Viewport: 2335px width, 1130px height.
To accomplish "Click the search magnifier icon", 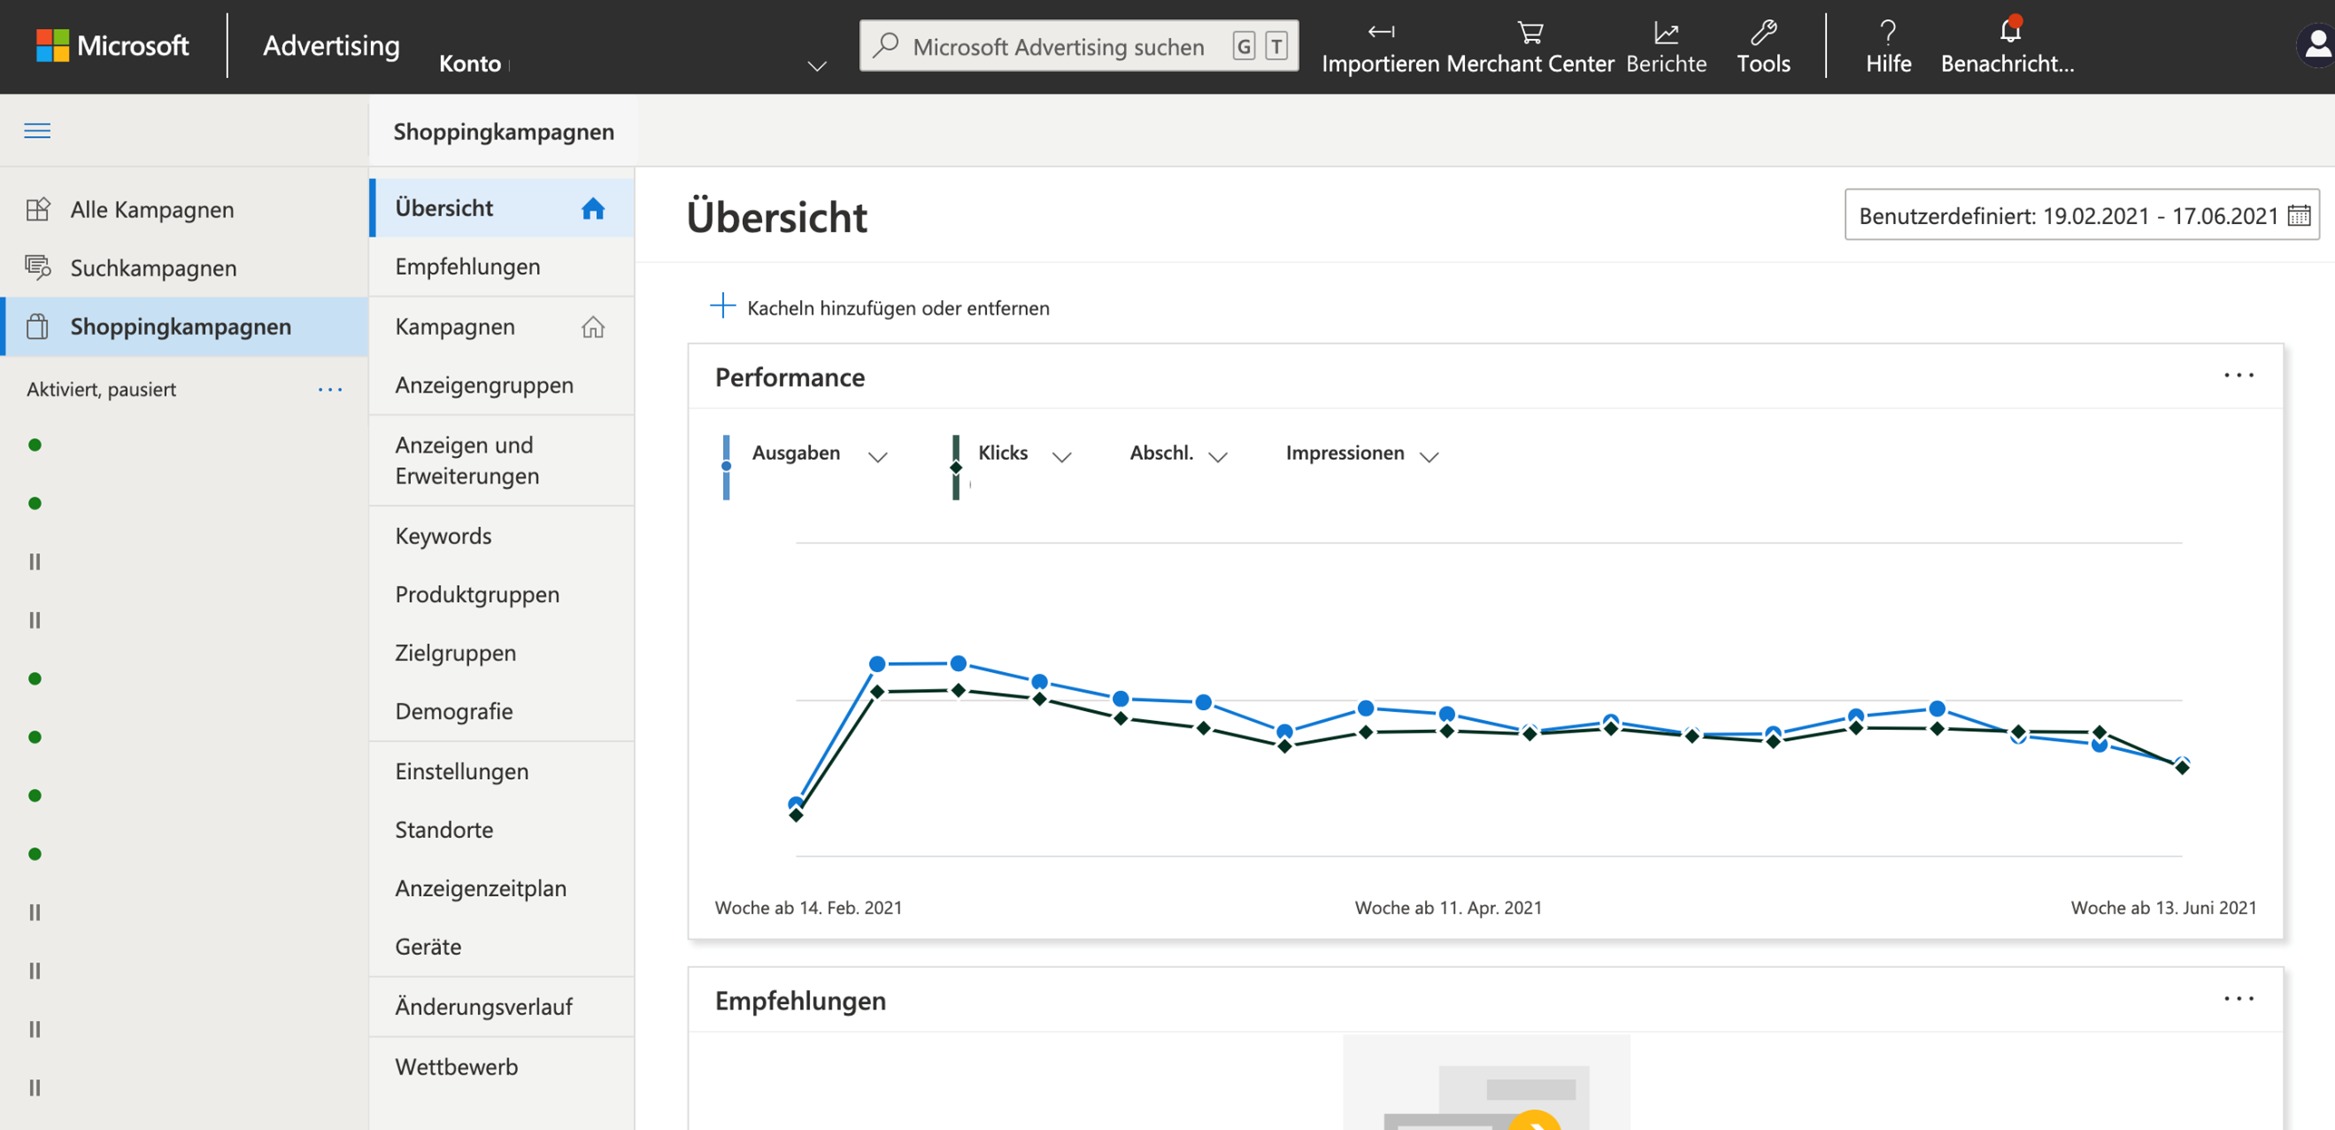I will [886, 45].
